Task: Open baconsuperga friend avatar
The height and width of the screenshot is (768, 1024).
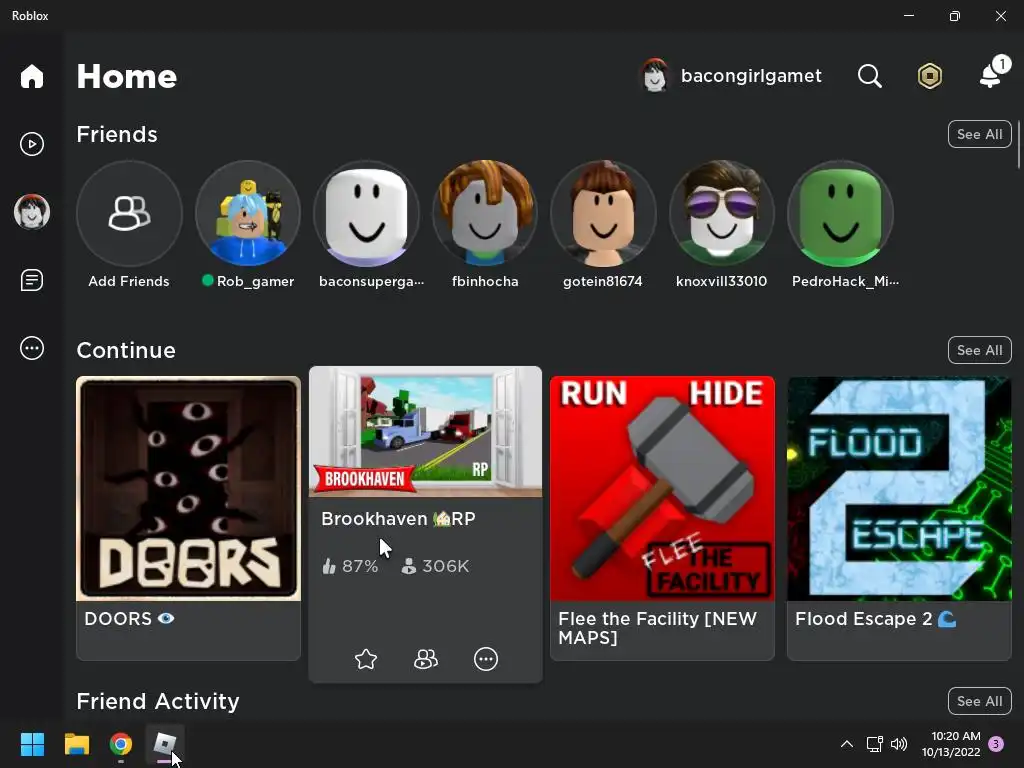Action: 366,214
